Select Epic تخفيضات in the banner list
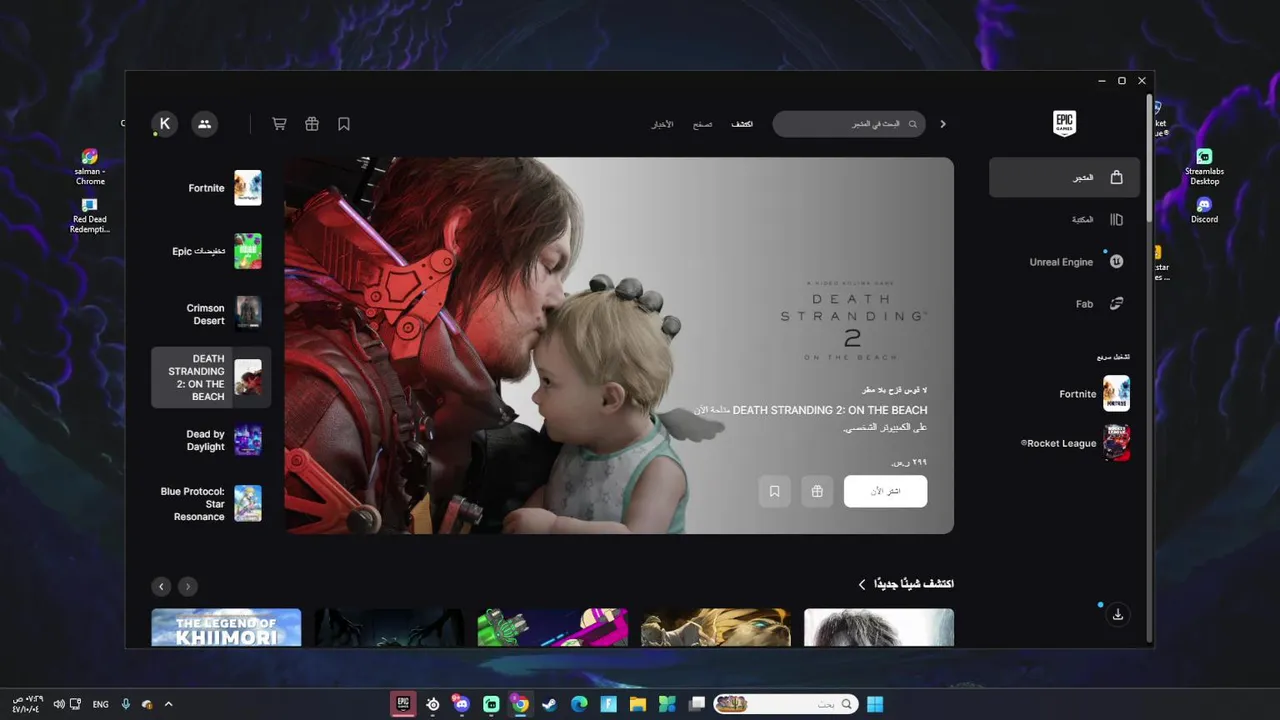The height and width of the screenshot is (720, 1280). tap(210, 251)
